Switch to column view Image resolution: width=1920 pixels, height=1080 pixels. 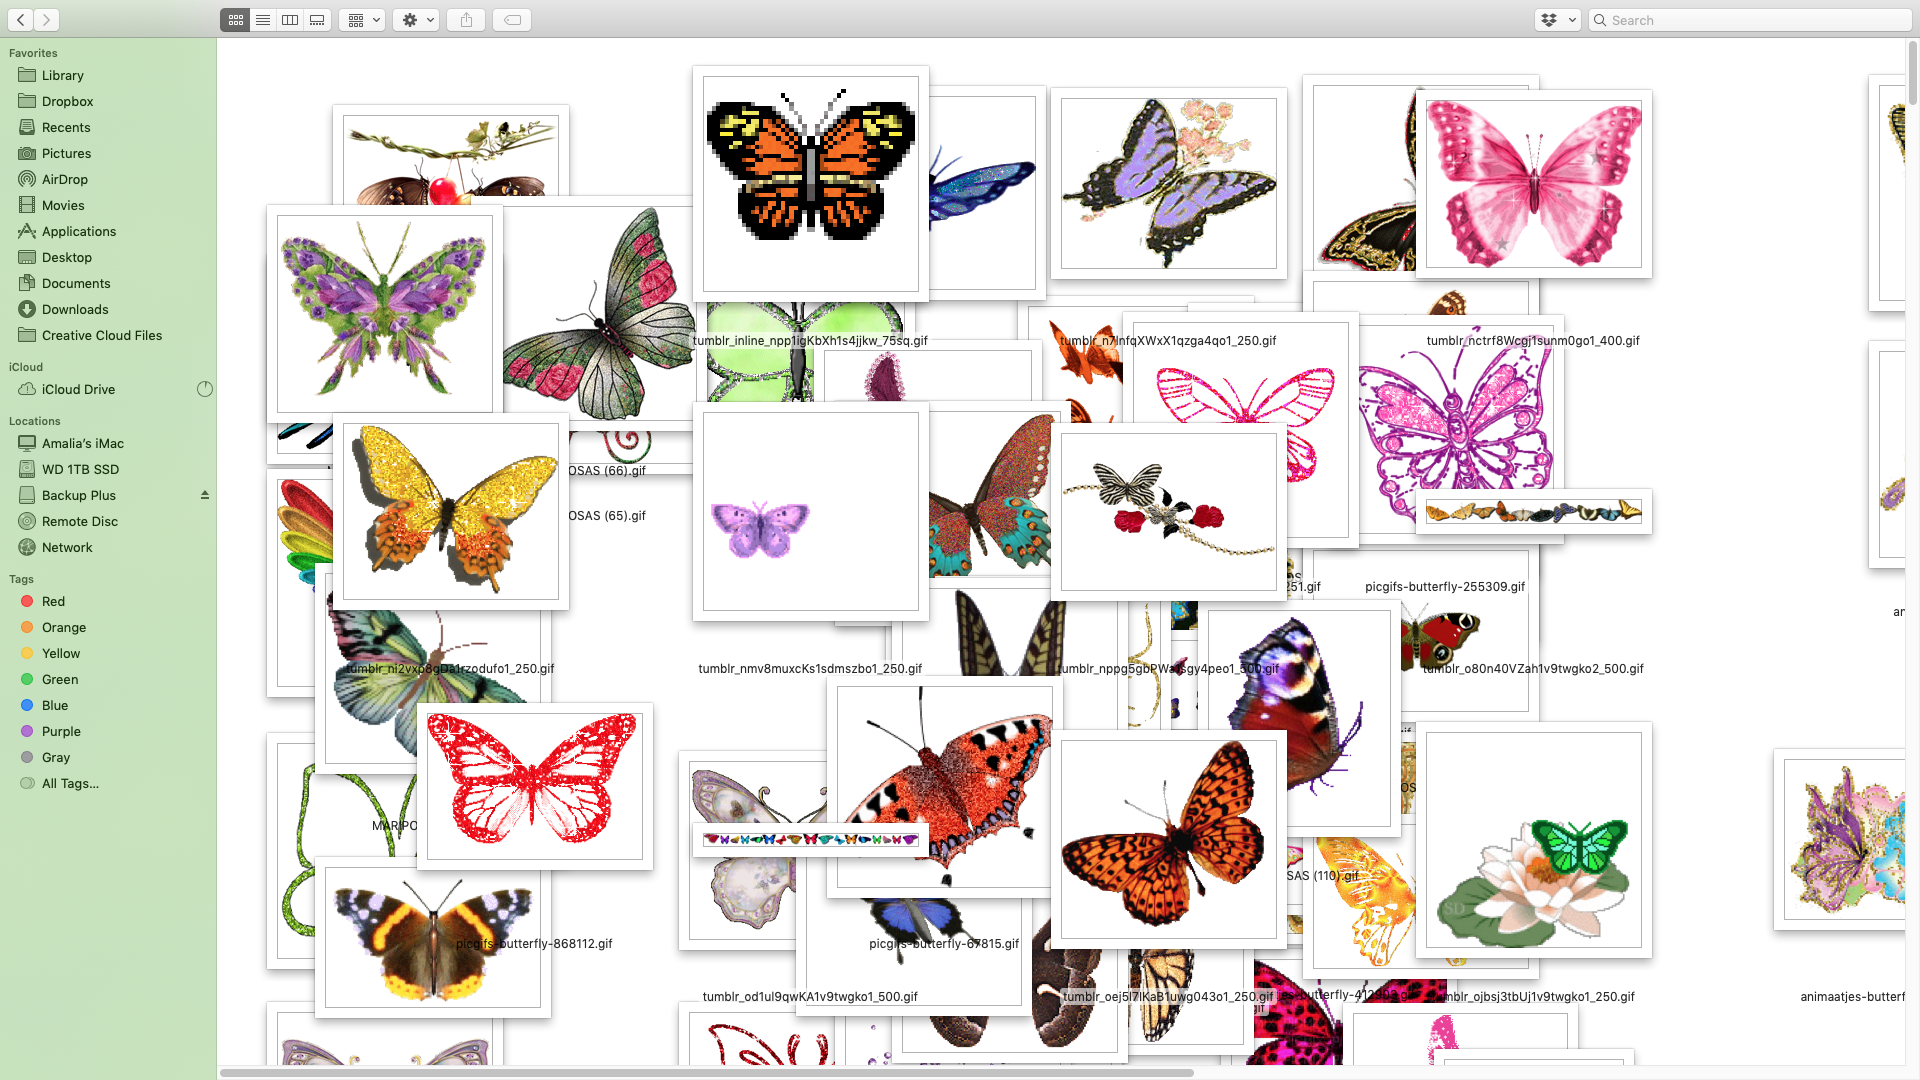tap(290, 20)
